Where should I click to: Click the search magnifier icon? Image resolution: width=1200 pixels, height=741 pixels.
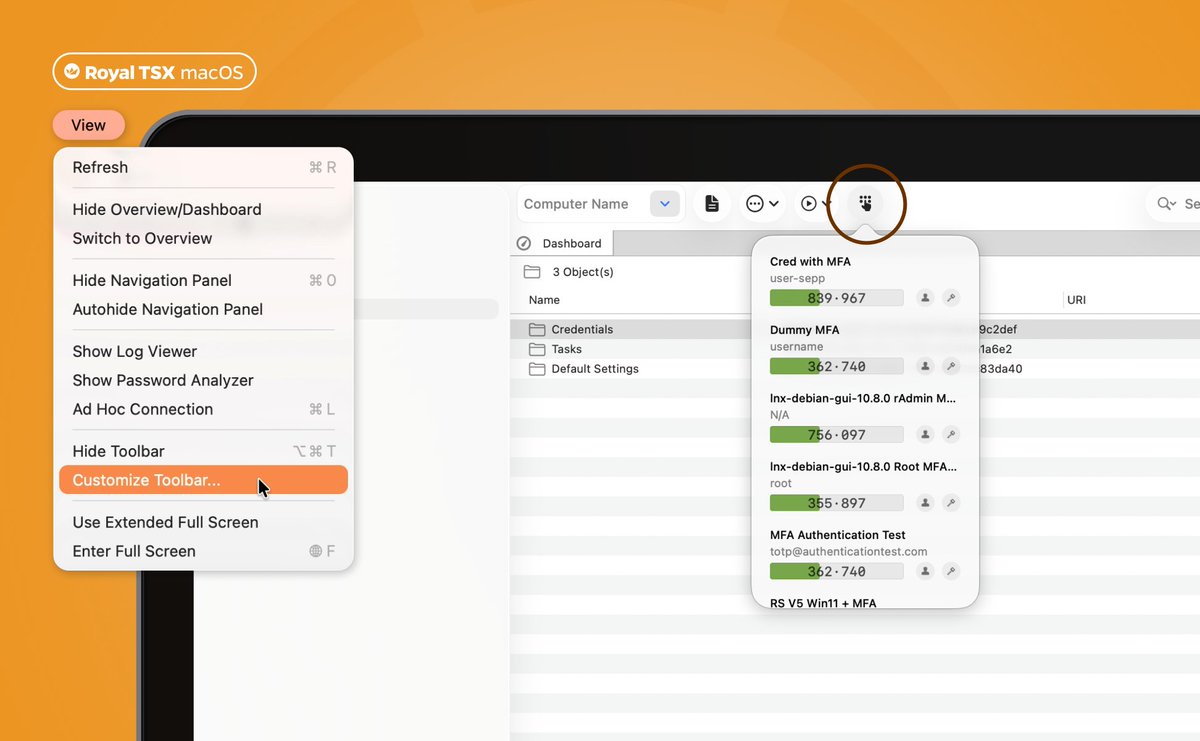(1165, 204)
